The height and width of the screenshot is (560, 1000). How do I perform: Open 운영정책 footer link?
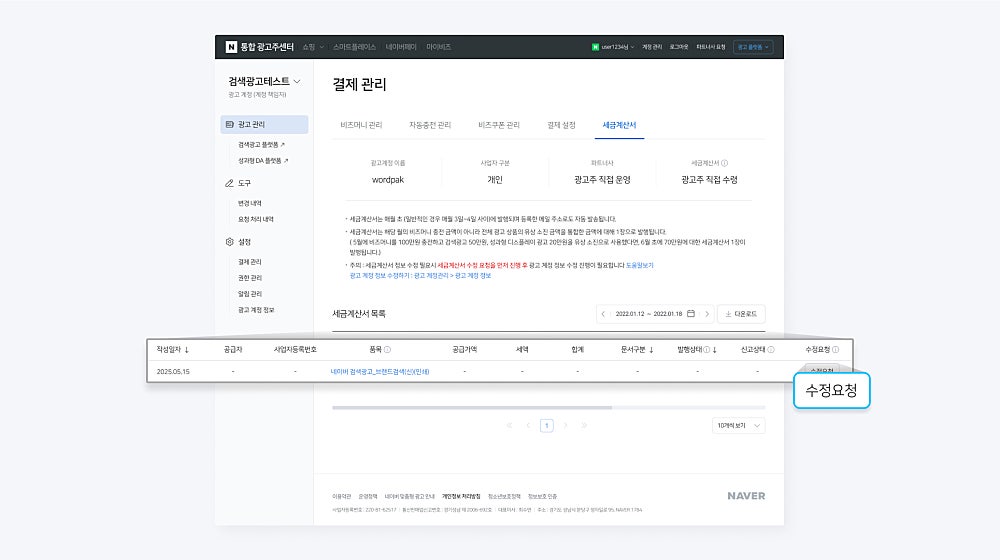[368, 496]
